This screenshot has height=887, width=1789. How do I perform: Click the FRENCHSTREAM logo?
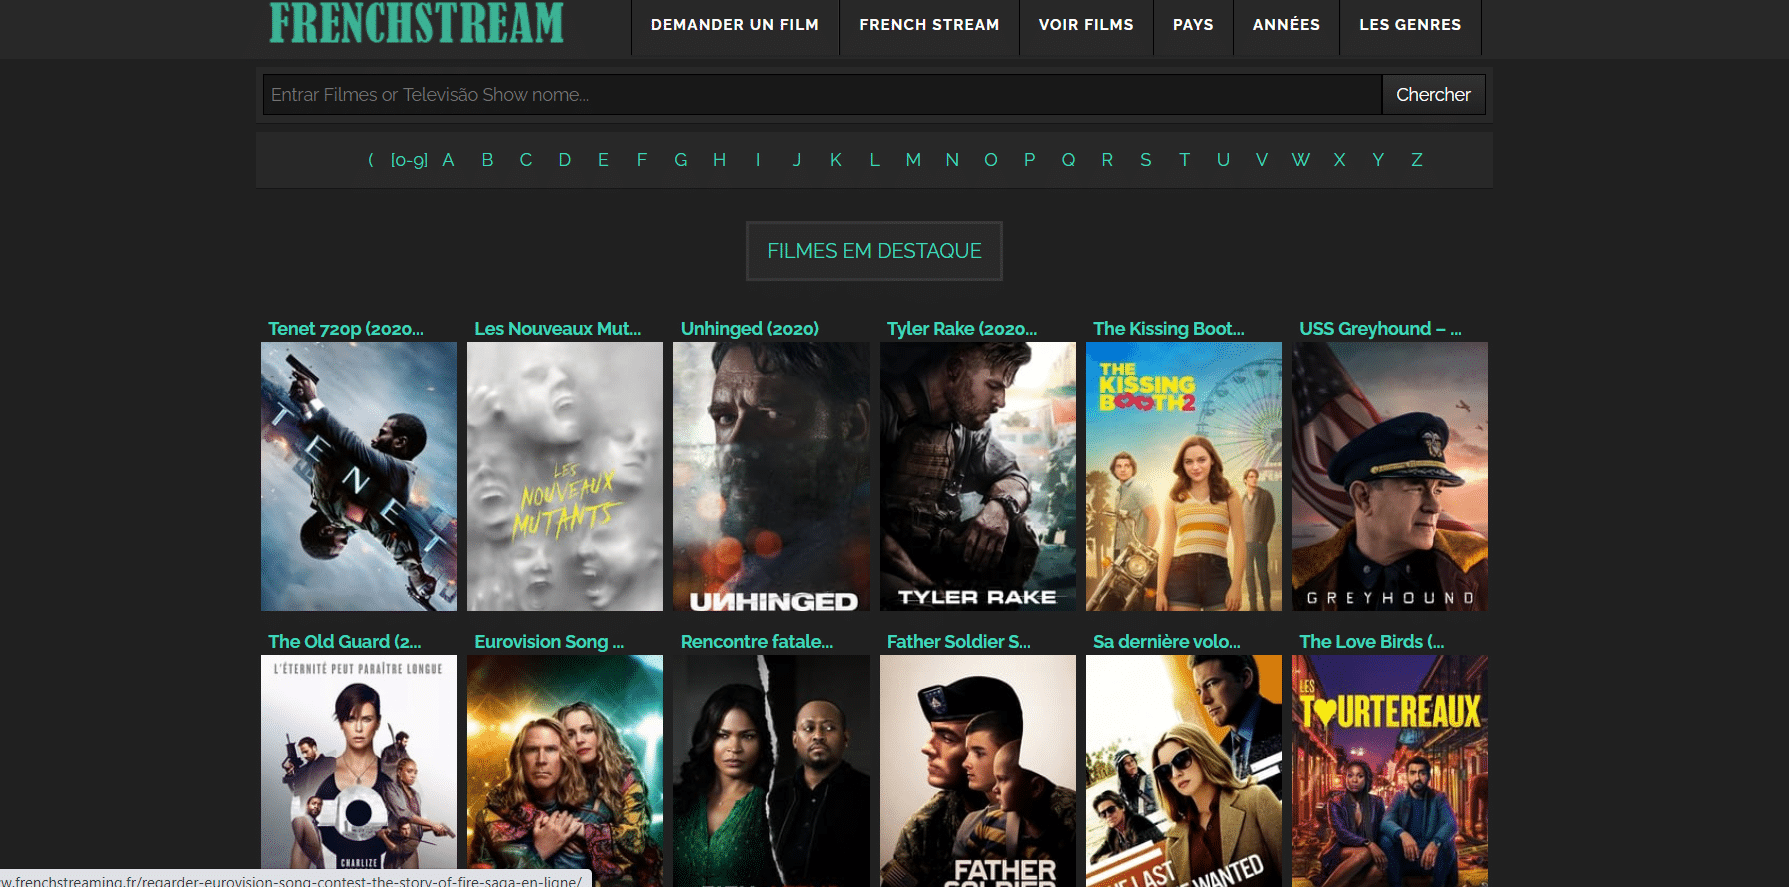click(416, 22)
